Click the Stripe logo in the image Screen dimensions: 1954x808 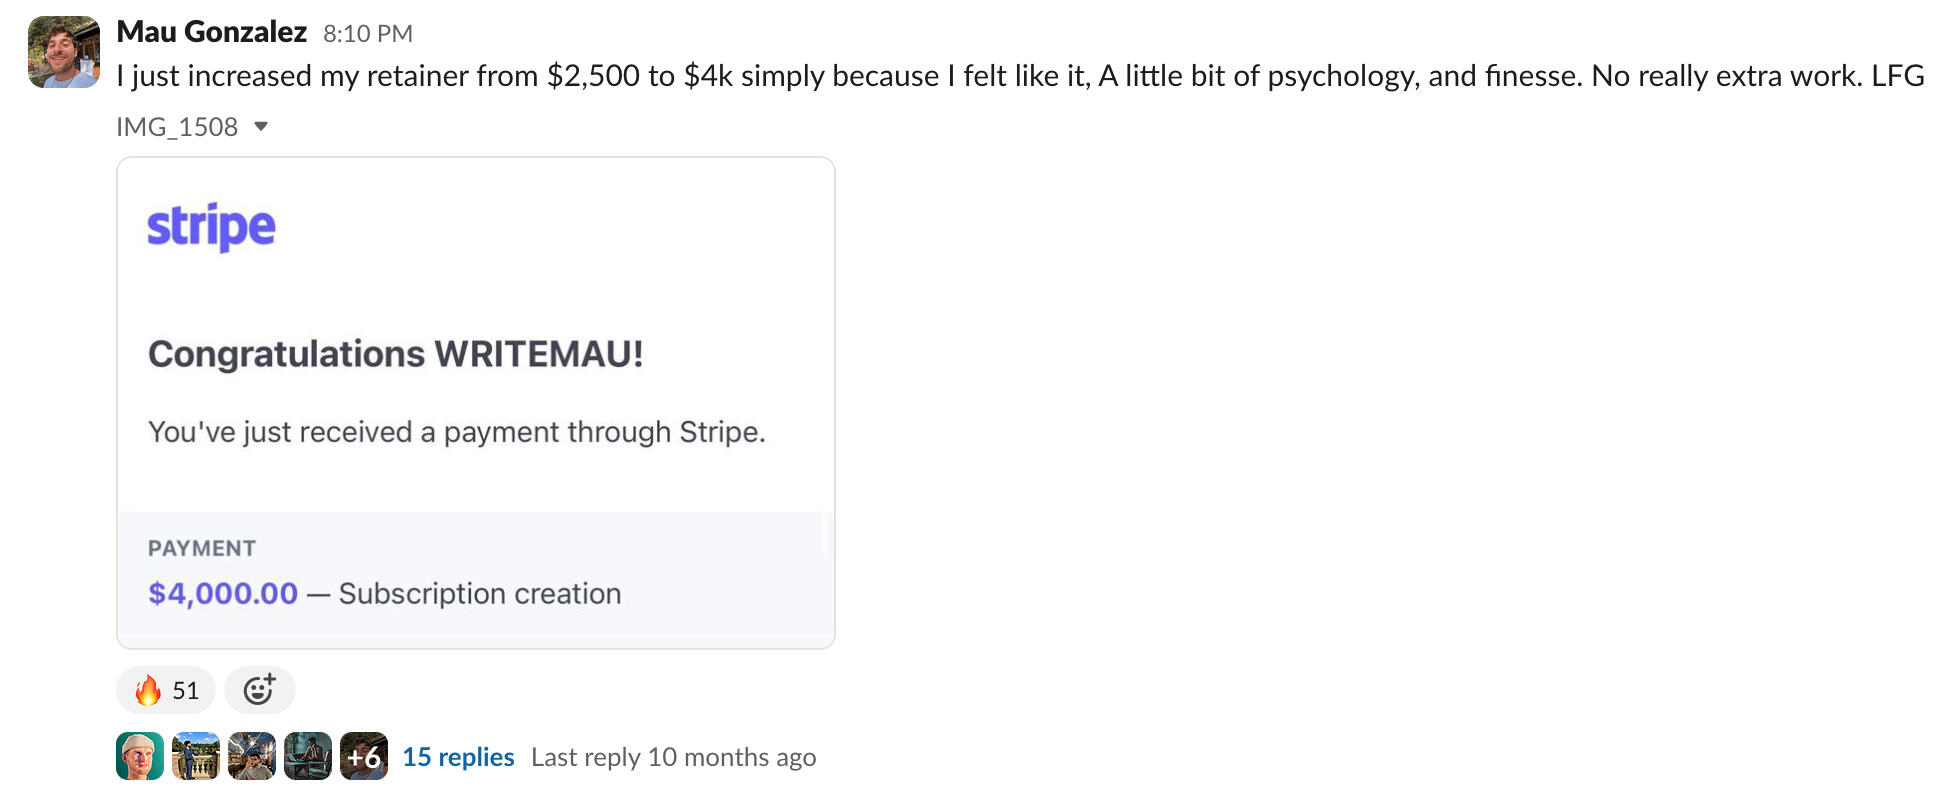click(211, 227)
